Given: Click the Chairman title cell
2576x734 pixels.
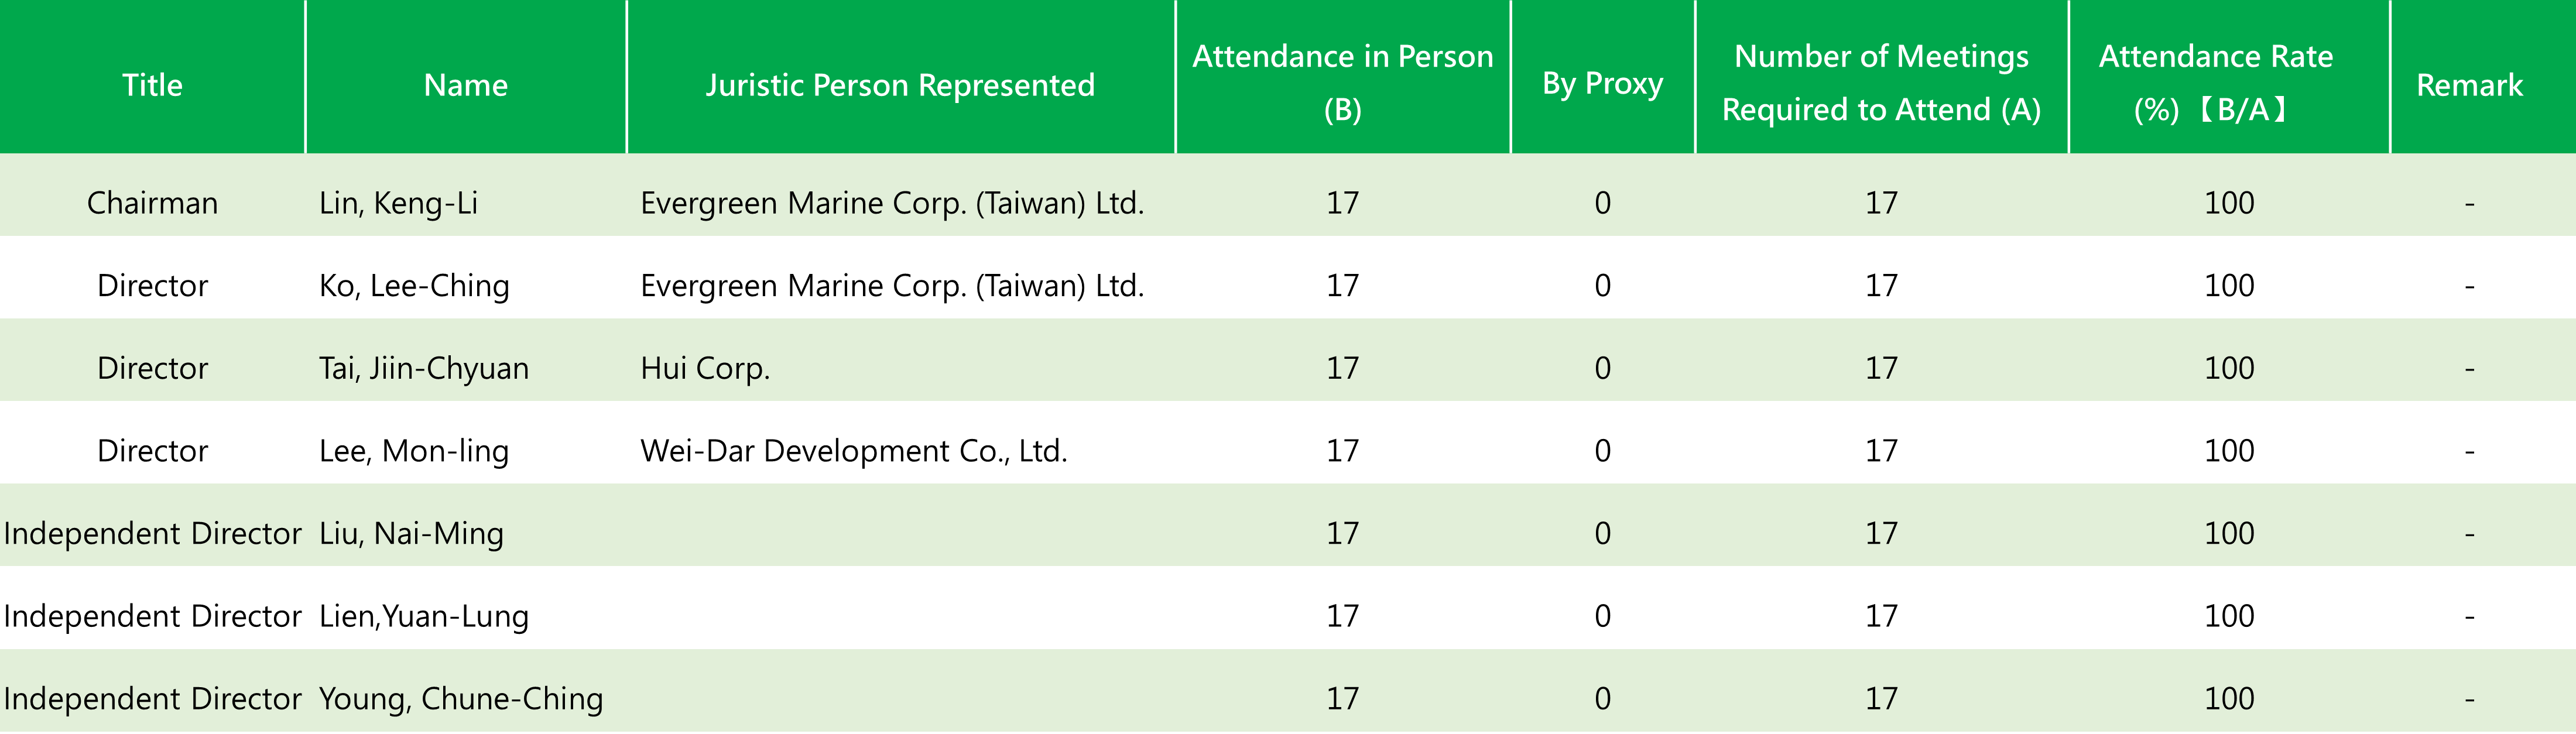Looking at the screenshot, I should coord(152,203).
